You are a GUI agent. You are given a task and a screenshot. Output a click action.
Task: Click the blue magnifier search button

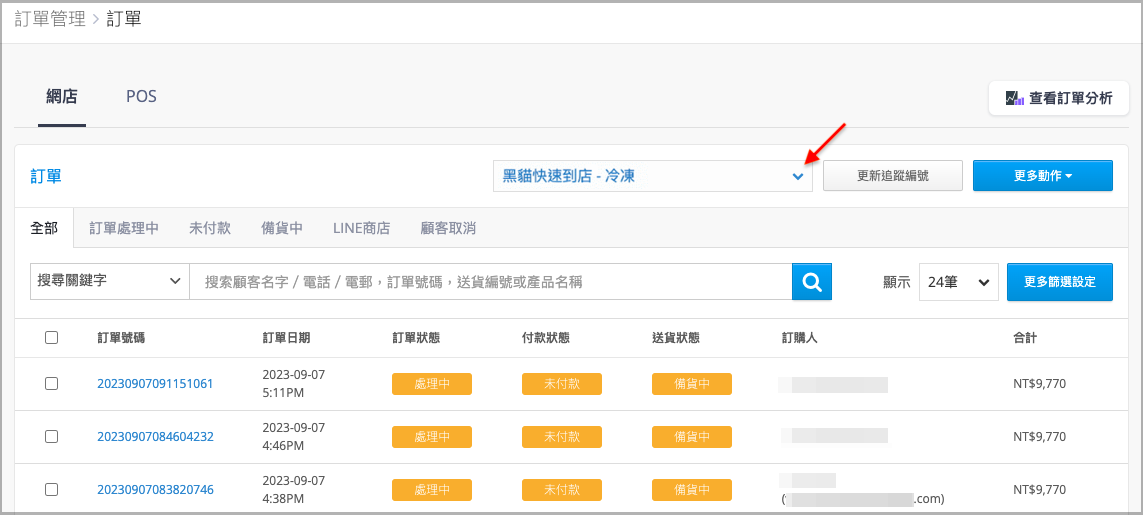[811, 282]
